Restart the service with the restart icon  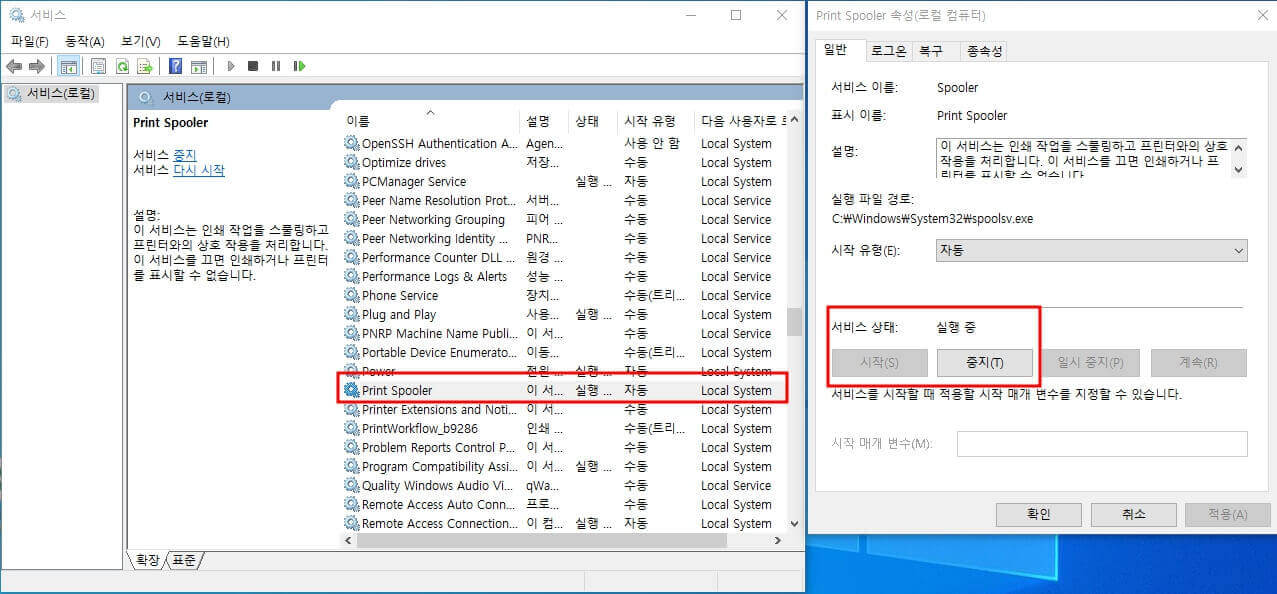point(299,66)
